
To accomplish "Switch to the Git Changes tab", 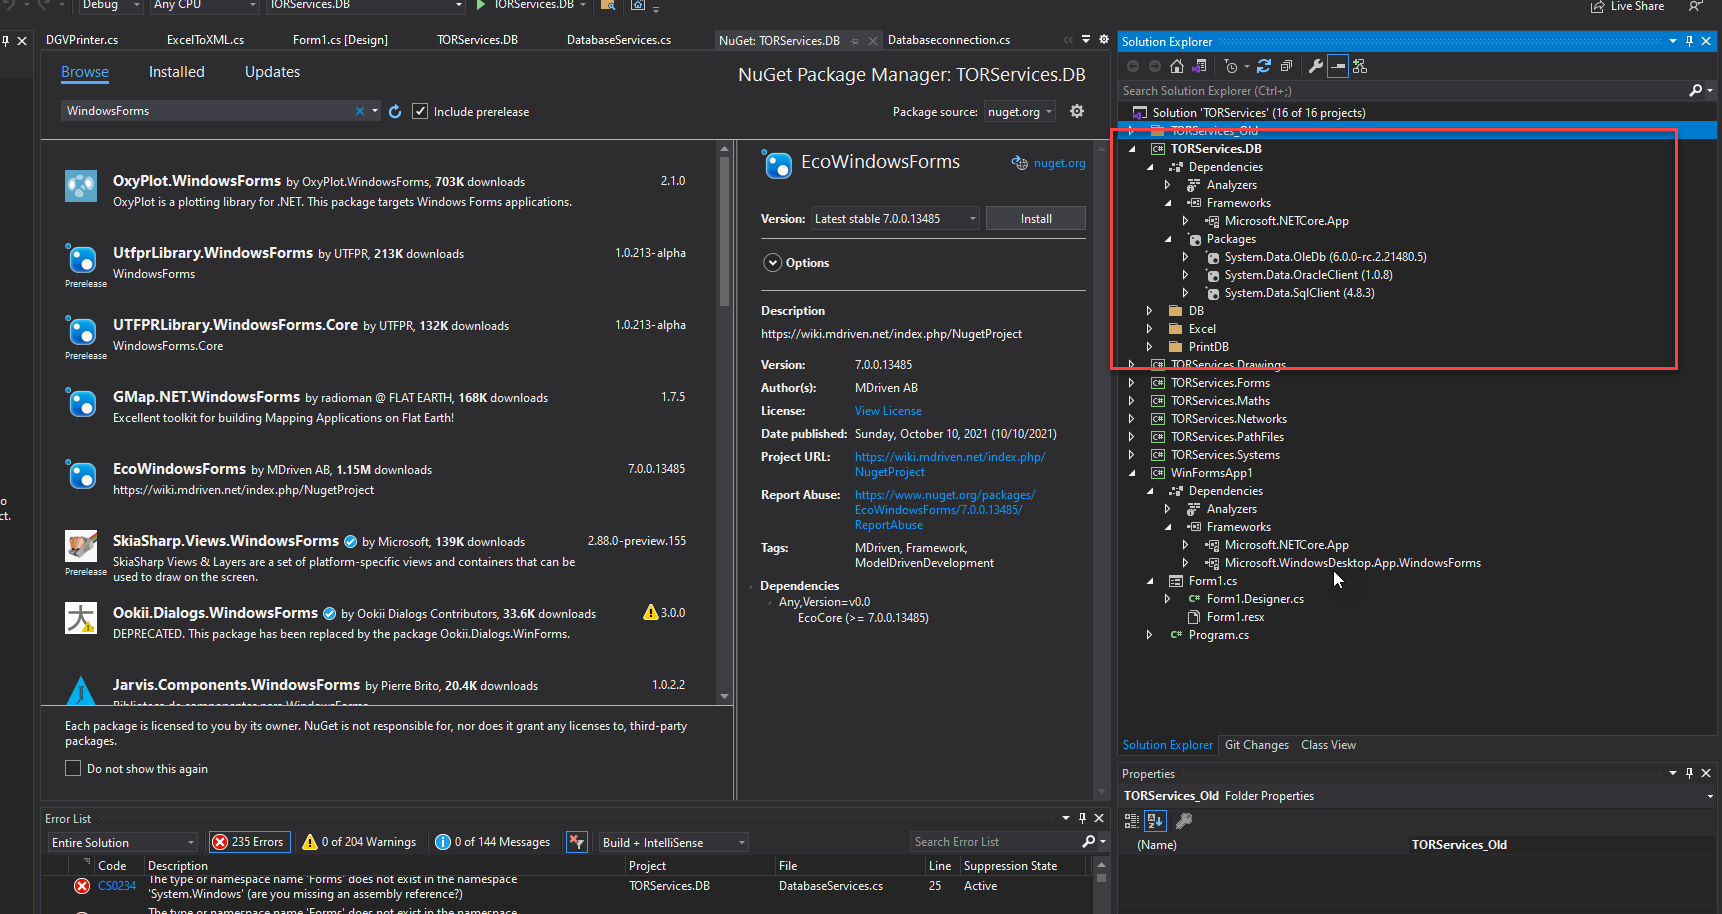I will coord(1257,745).
